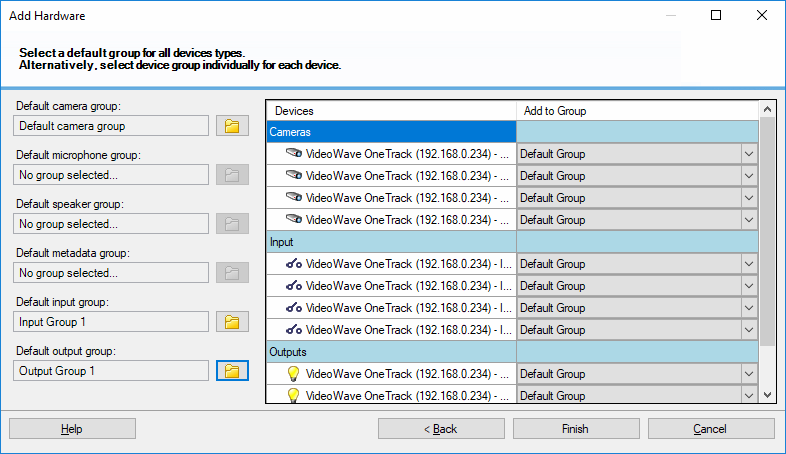Browse folder for default input group

[x=232, y=322]
